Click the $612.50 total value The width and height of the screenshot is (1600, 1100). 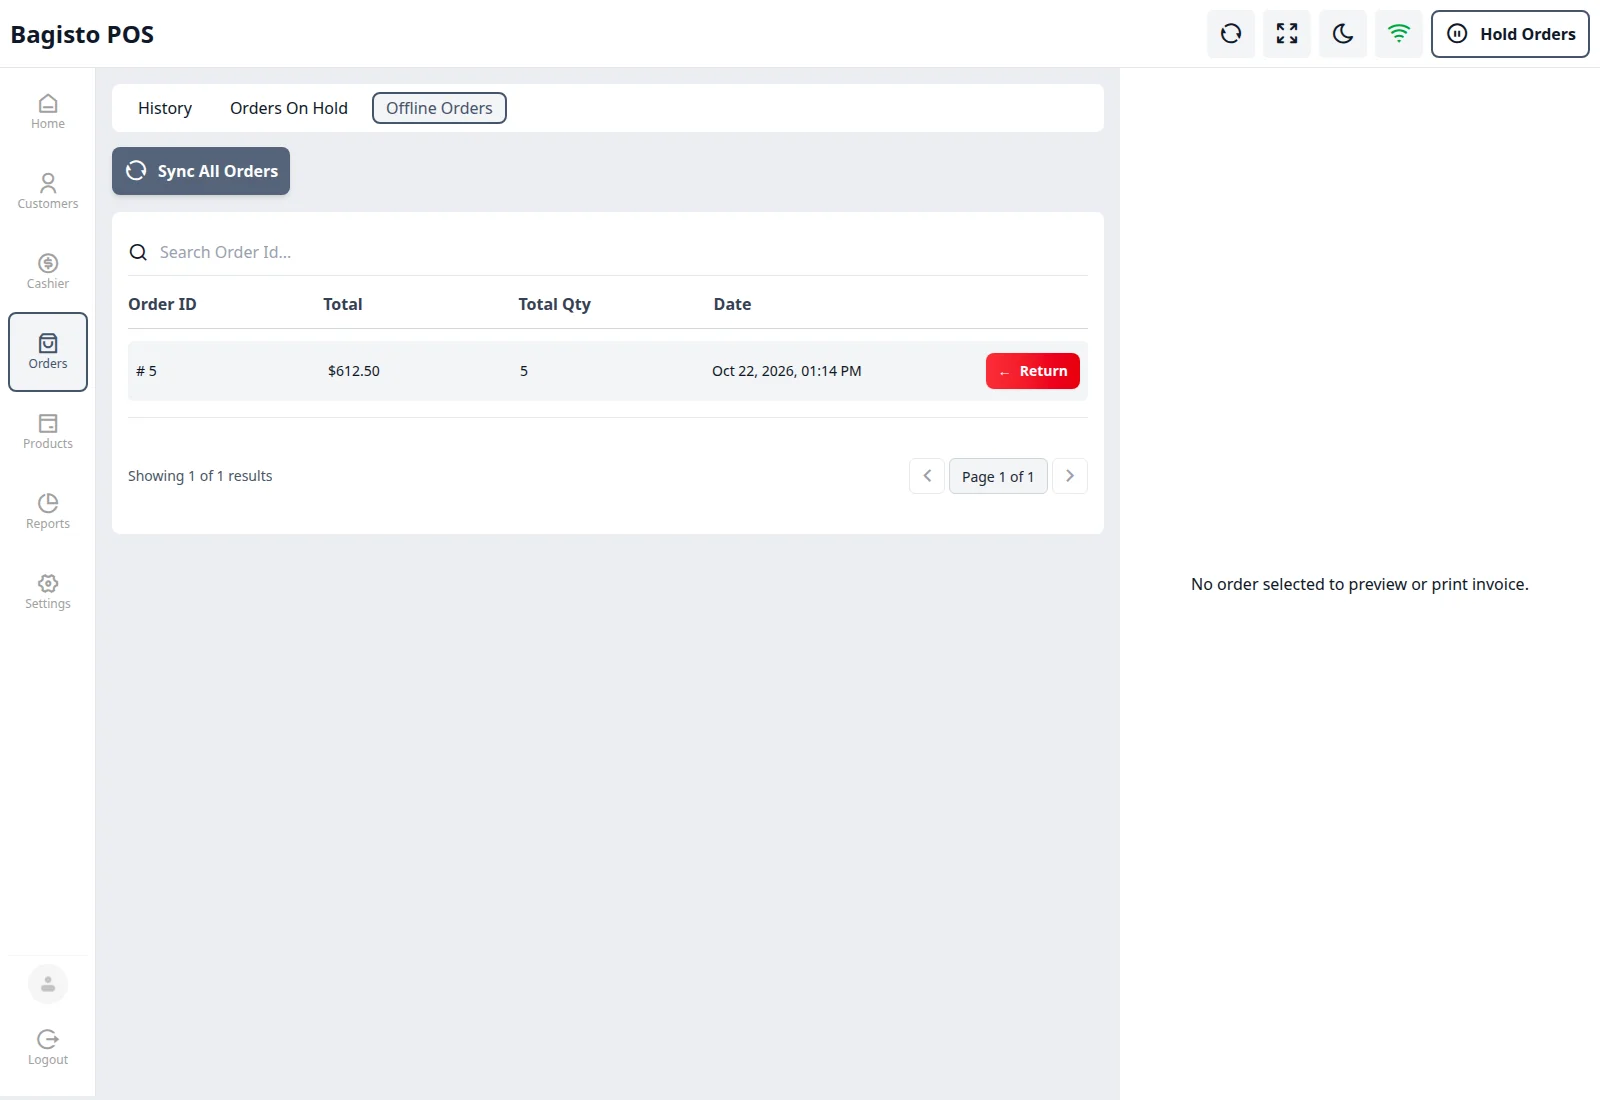[354, 371]
